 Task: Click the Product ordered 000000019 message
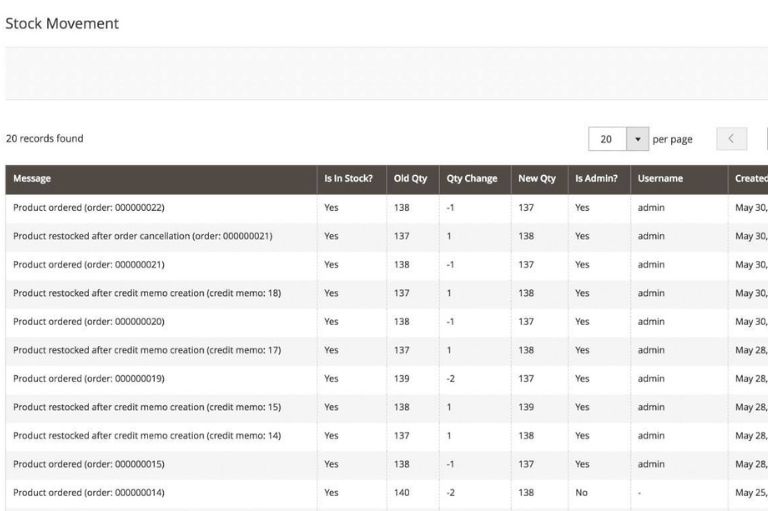[89, 379]
